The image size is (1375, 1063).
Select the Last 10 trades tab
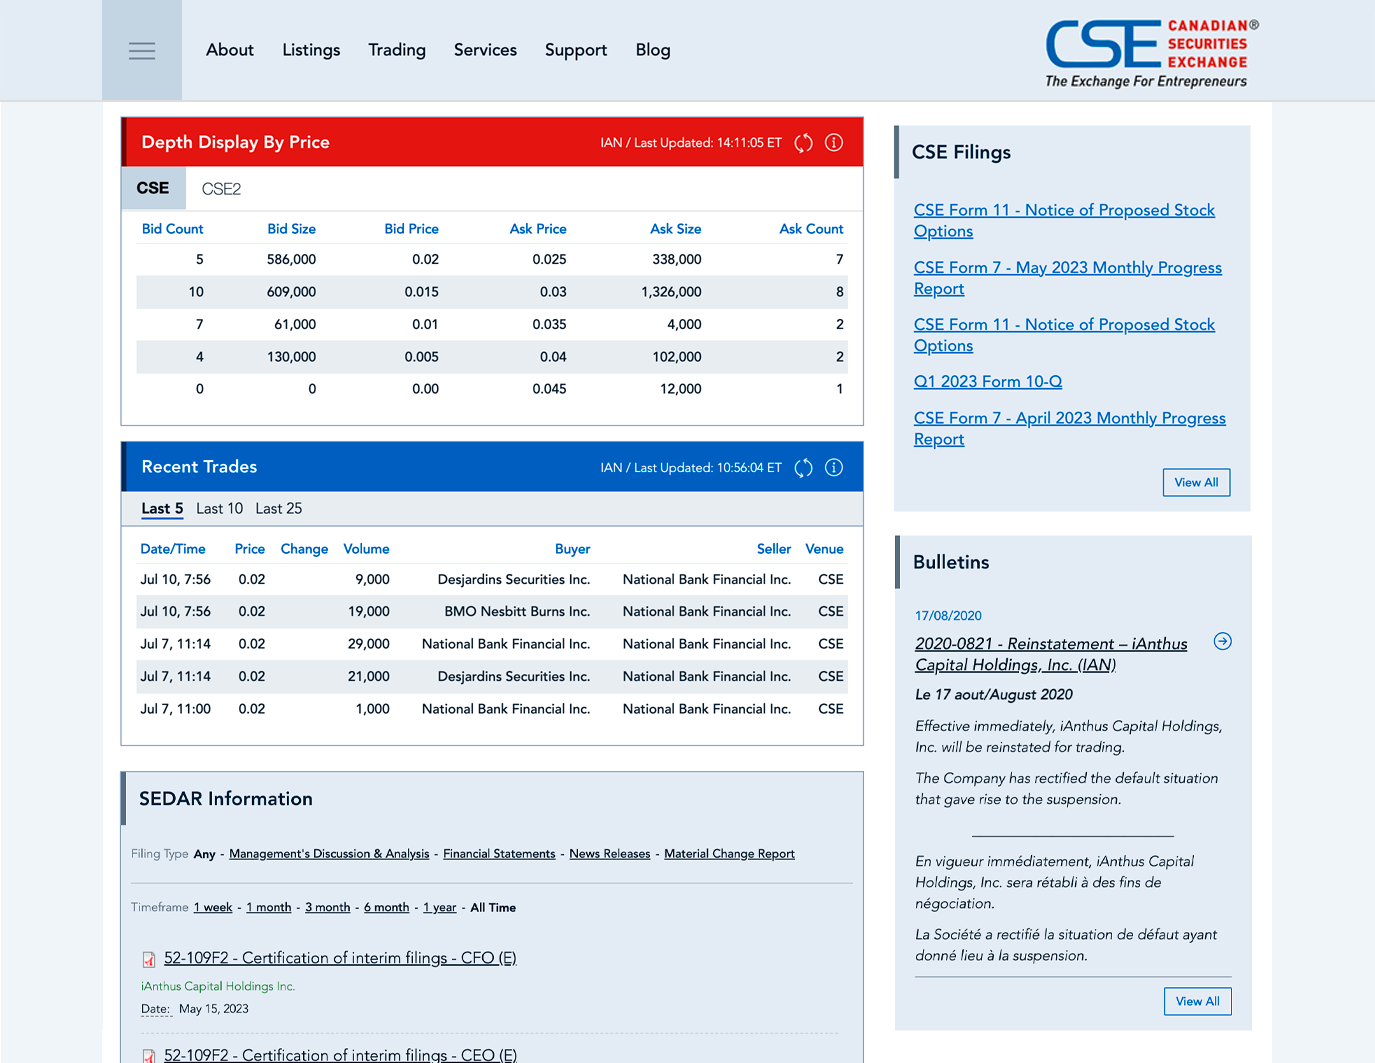219,509
